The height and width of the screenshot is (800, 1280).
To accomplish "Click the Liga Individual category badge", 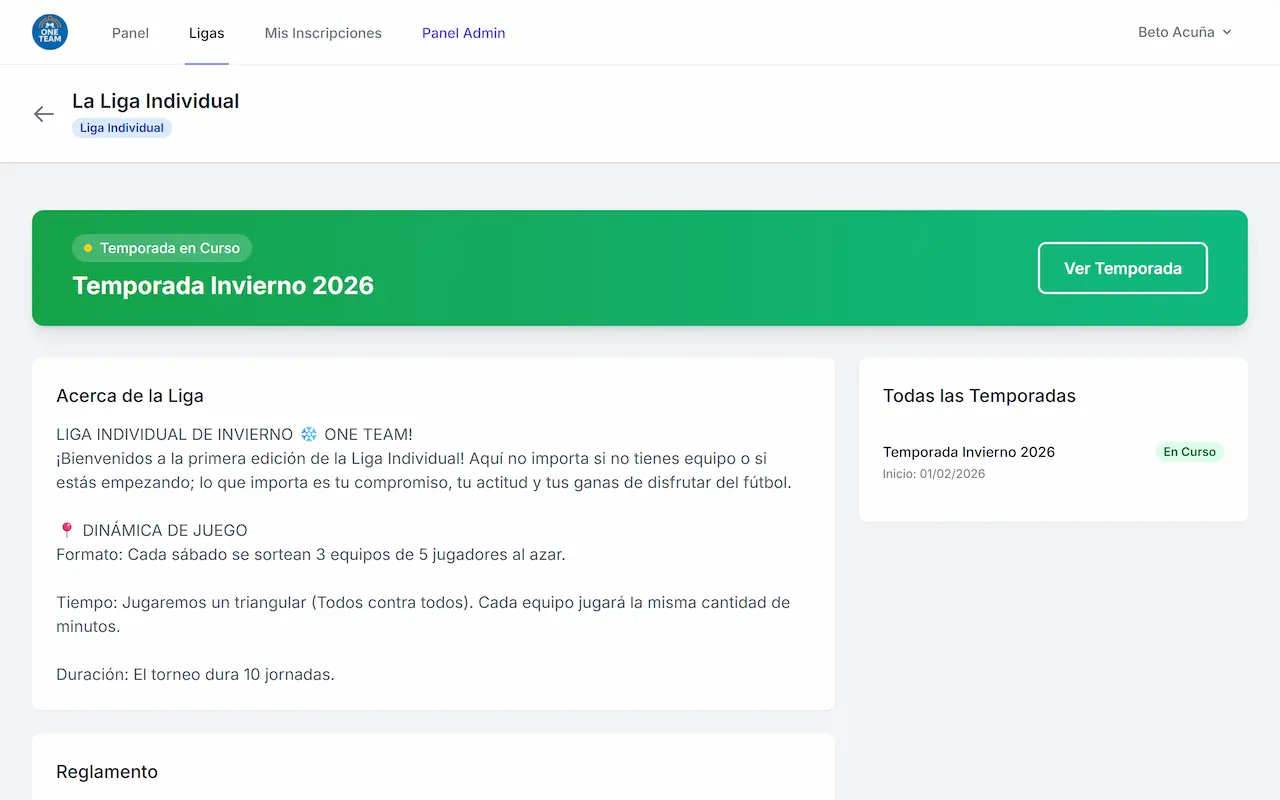I will click(121, 127).
